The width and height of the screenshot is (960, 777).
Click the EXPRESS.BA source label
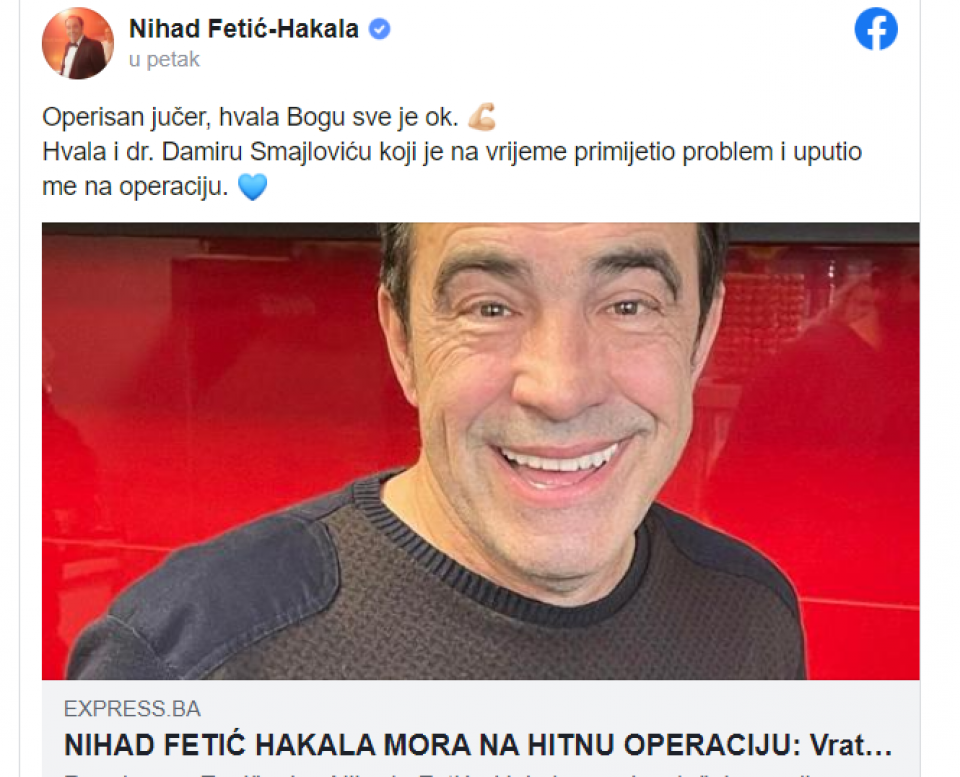click(132, 708)
